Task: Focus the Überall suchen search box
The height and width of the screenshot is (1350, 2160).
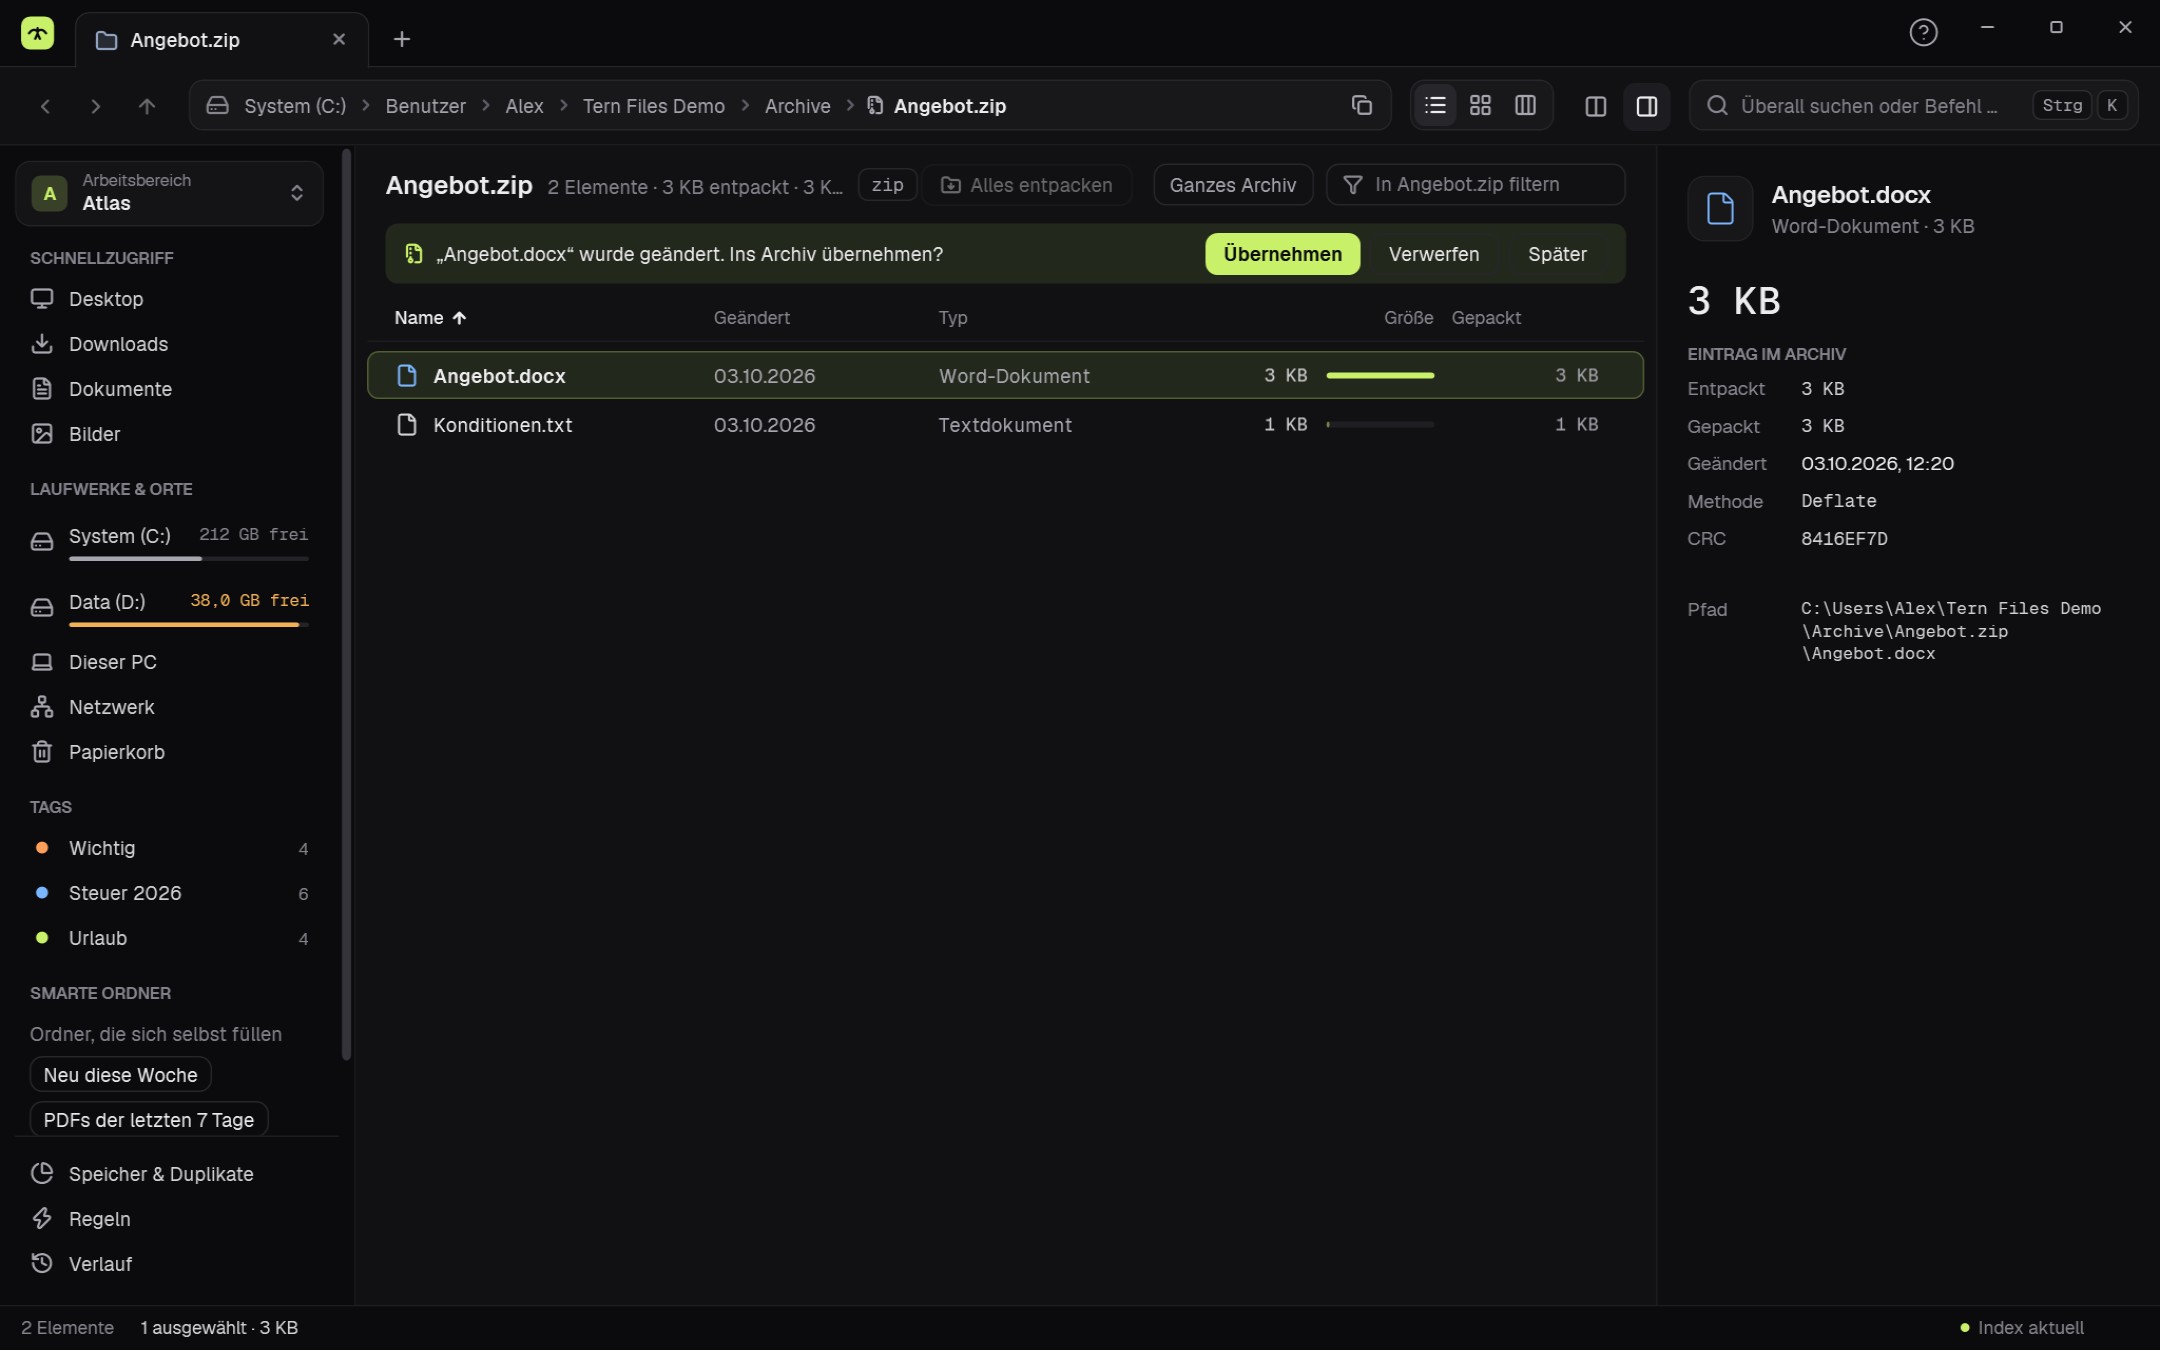Action: coord(1912,106)
